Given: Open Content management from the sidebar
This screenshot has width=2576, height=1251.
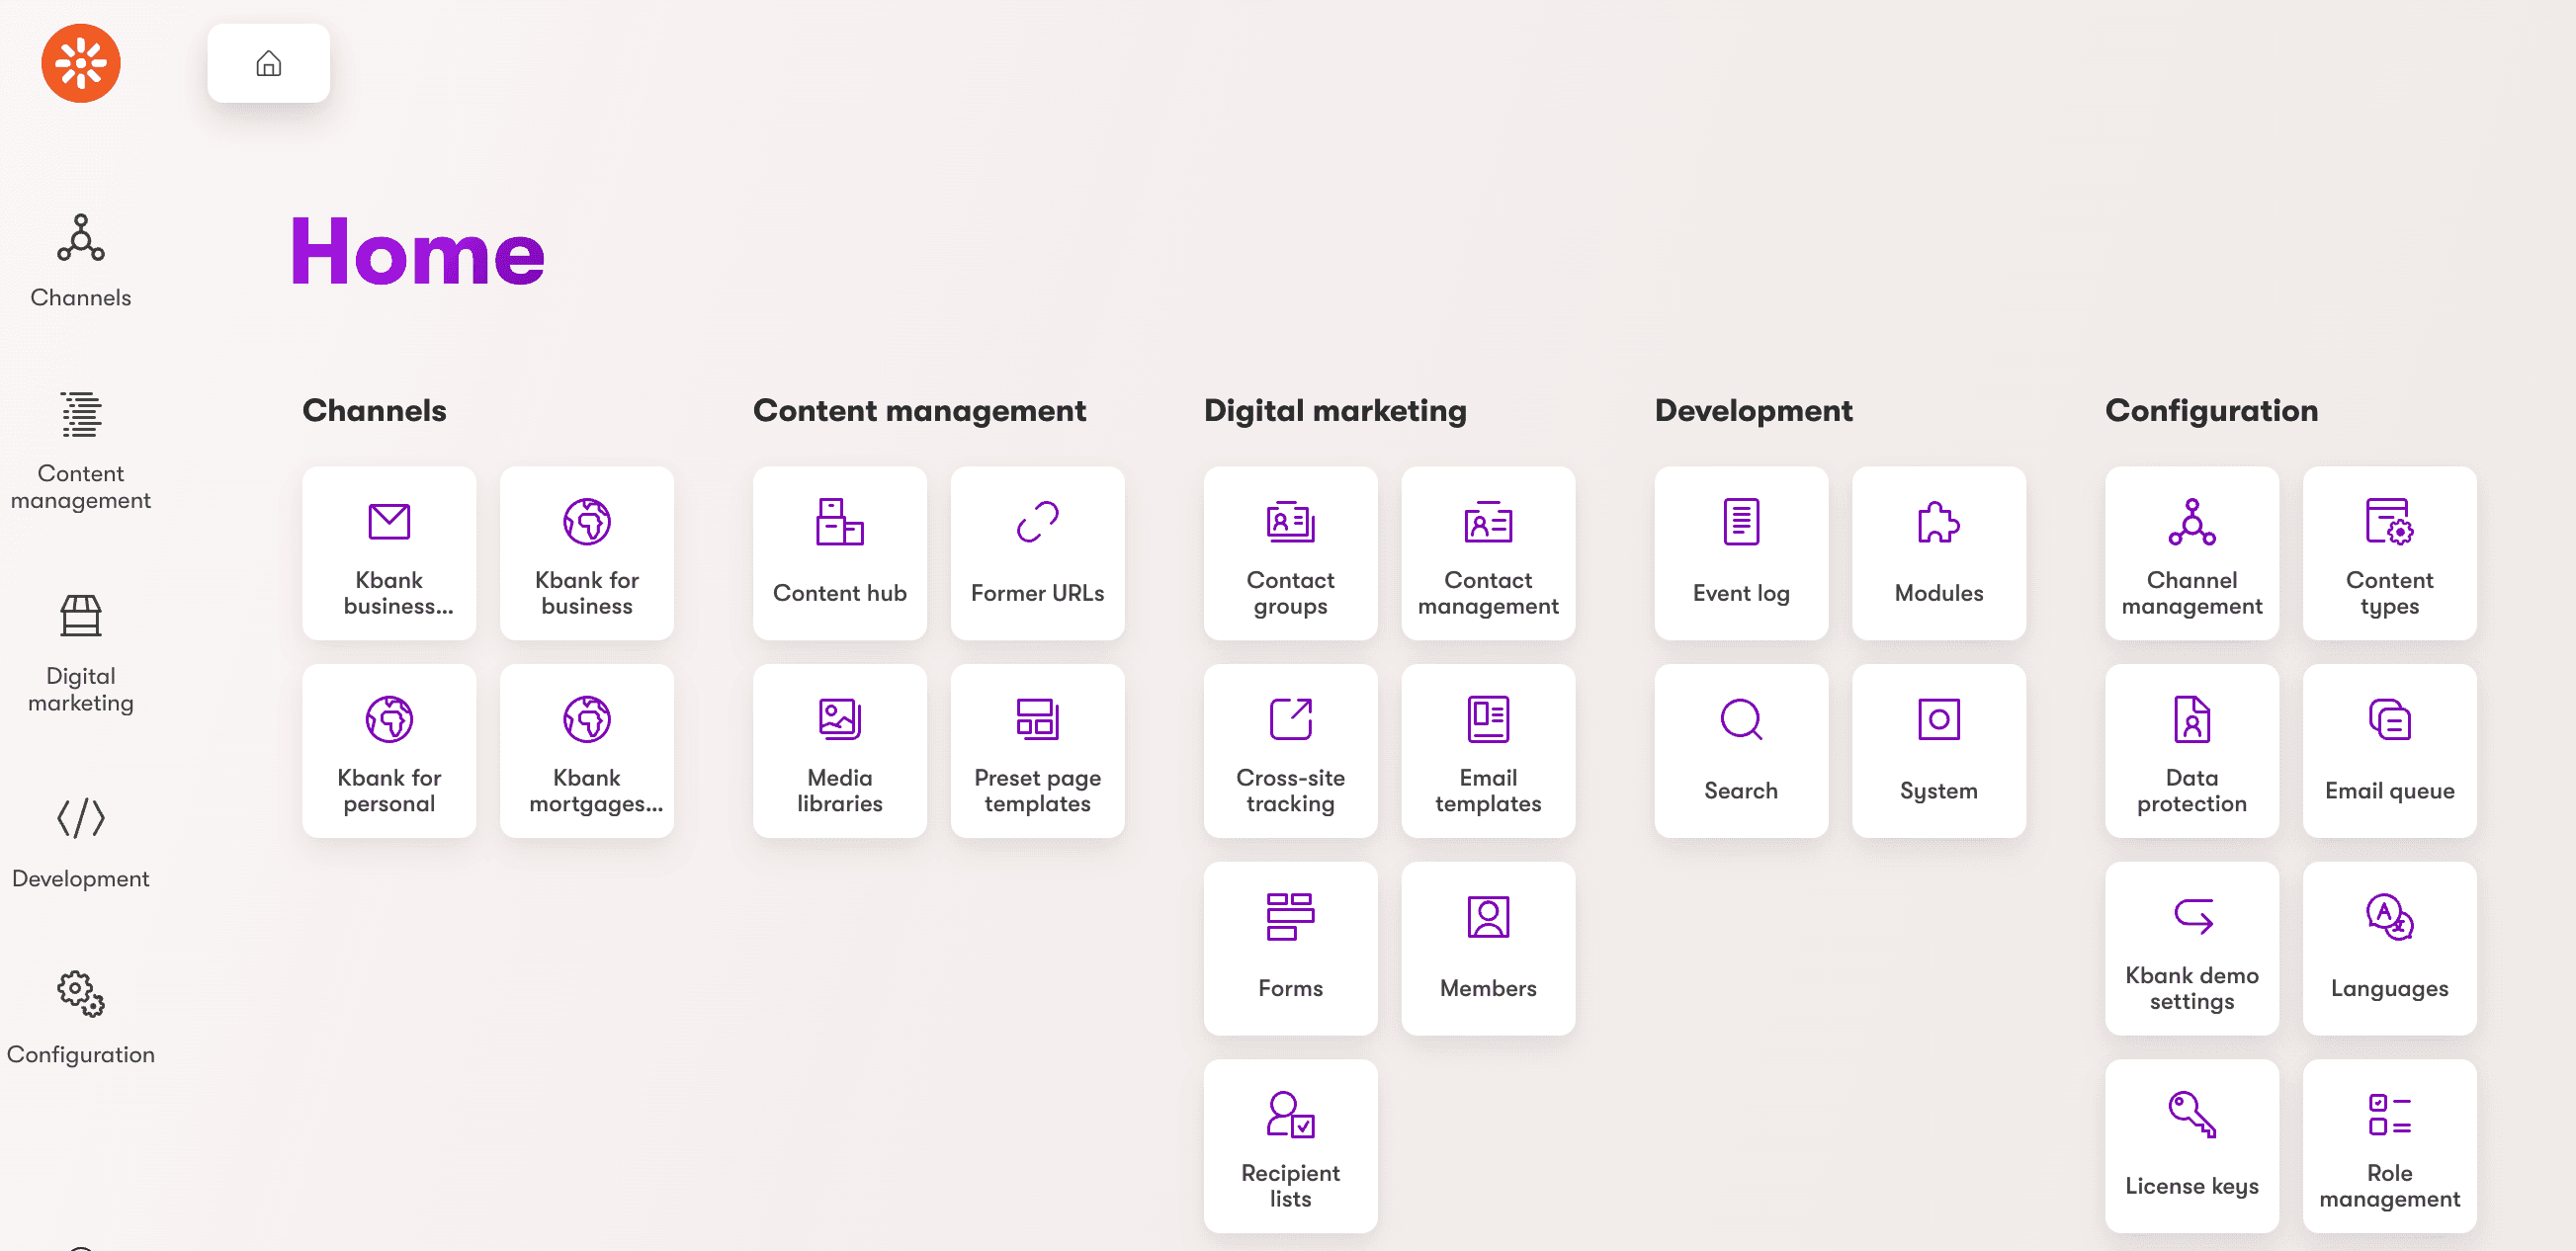Looking at the screenshot, I should click(80, 450).
